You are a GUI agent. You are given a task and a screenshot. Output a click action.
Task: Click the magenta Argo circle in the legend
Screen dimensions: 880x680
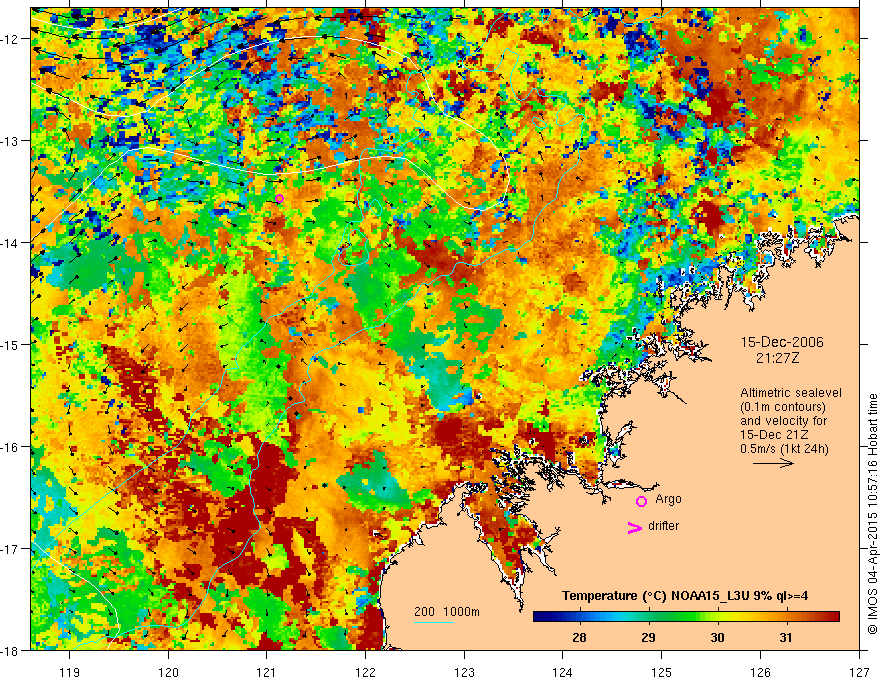coord(641,501)
